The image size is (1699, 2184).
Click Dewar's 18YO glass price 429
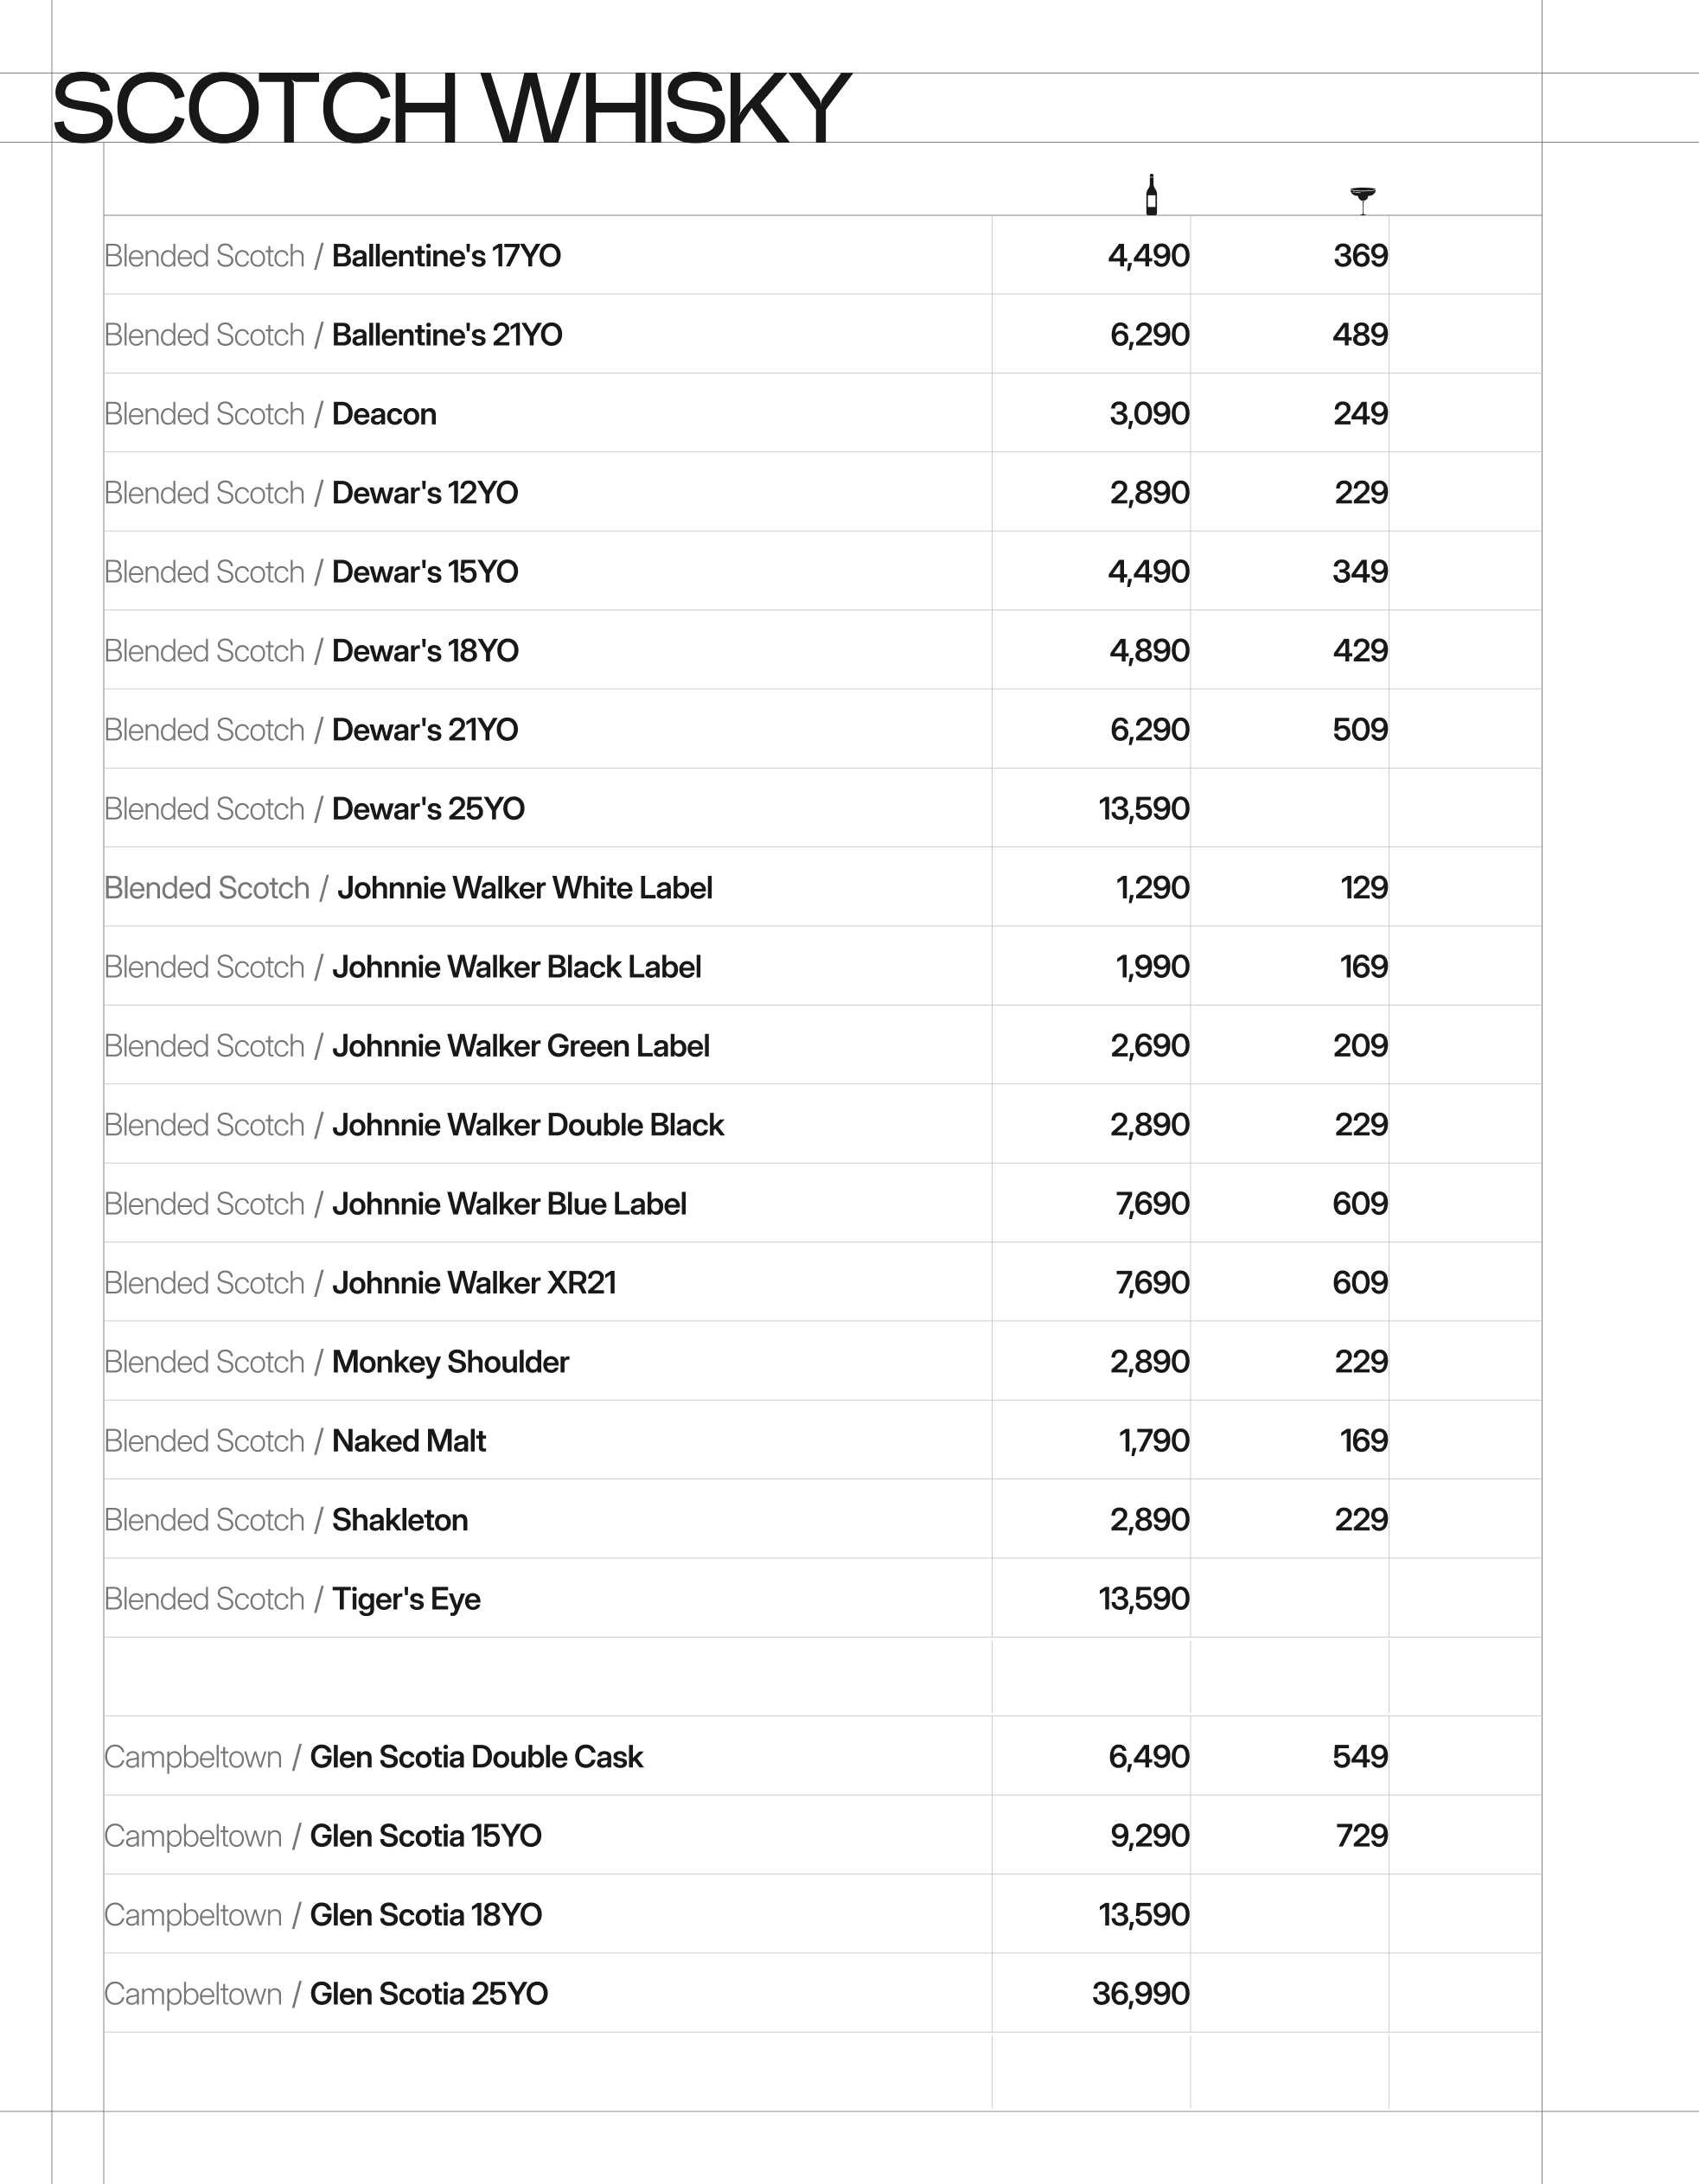tap(1359, 651)
